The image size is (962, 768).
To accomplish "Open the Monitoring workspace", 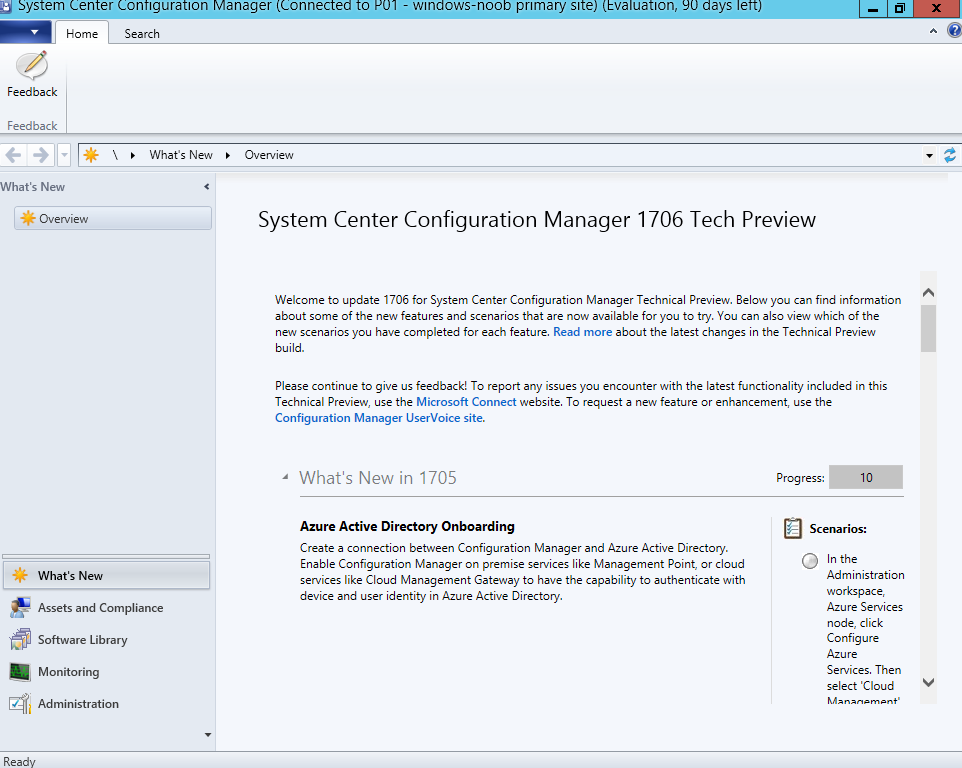I will (x=106, y=672).
